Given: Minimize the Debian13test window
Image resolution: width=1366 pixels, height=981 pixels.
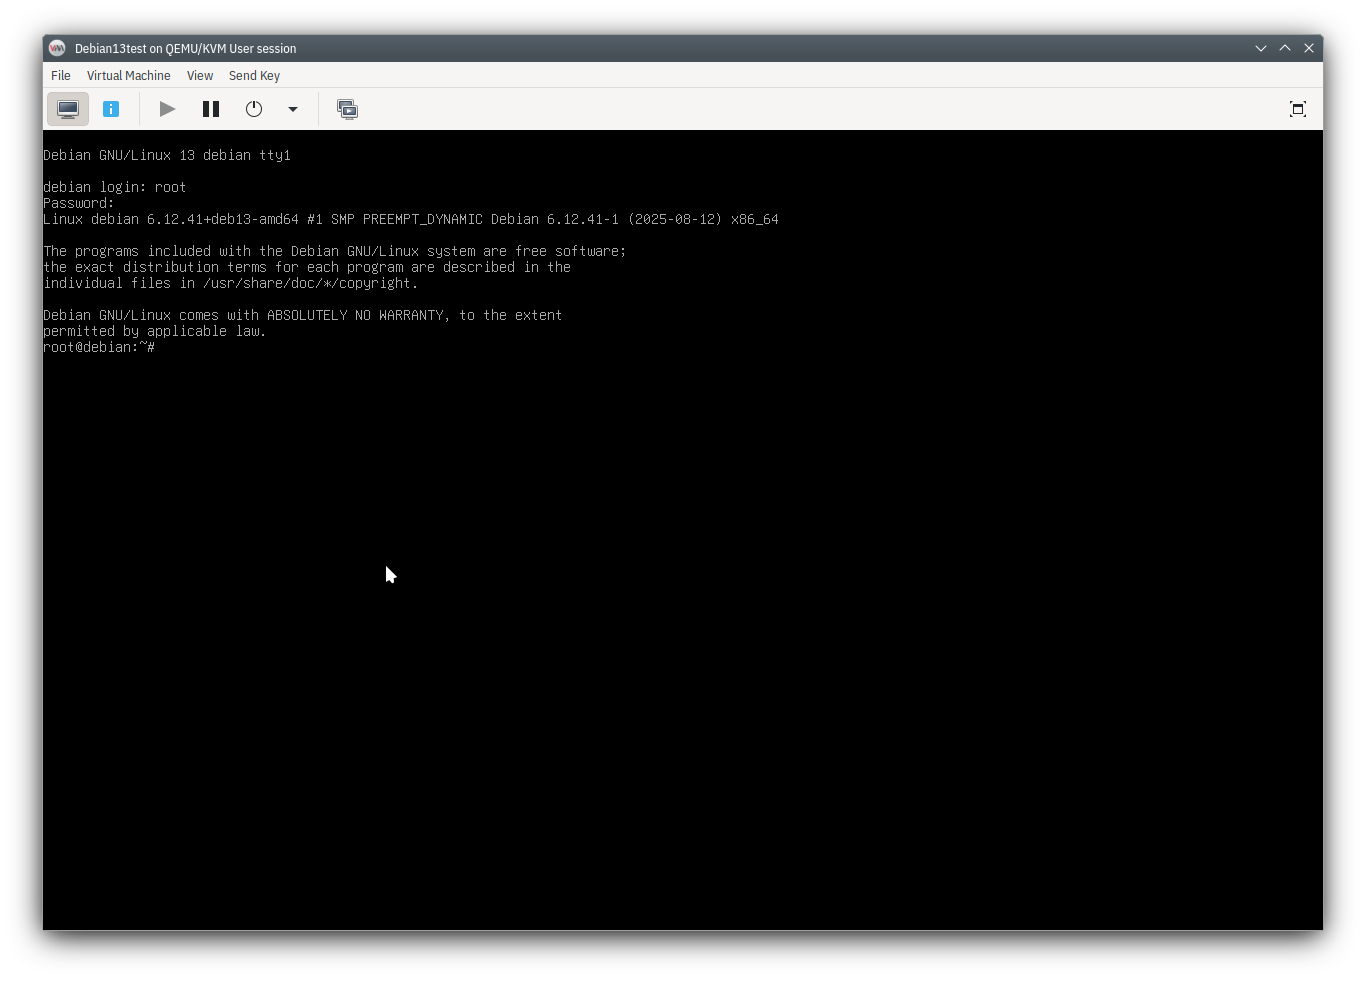Looking at the screenshot, I should click(1261, 48).
